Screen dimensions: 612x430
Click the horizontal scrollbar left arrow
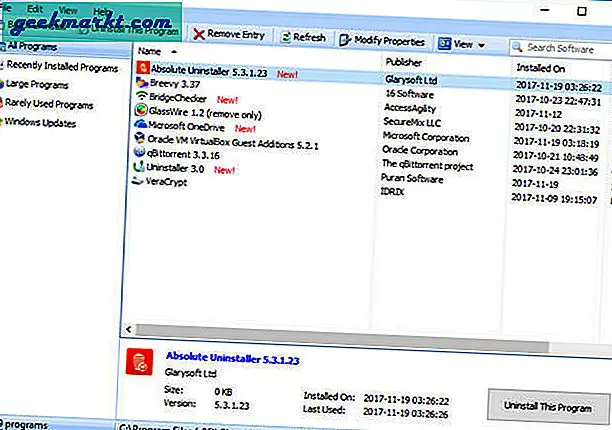point(128,329)
